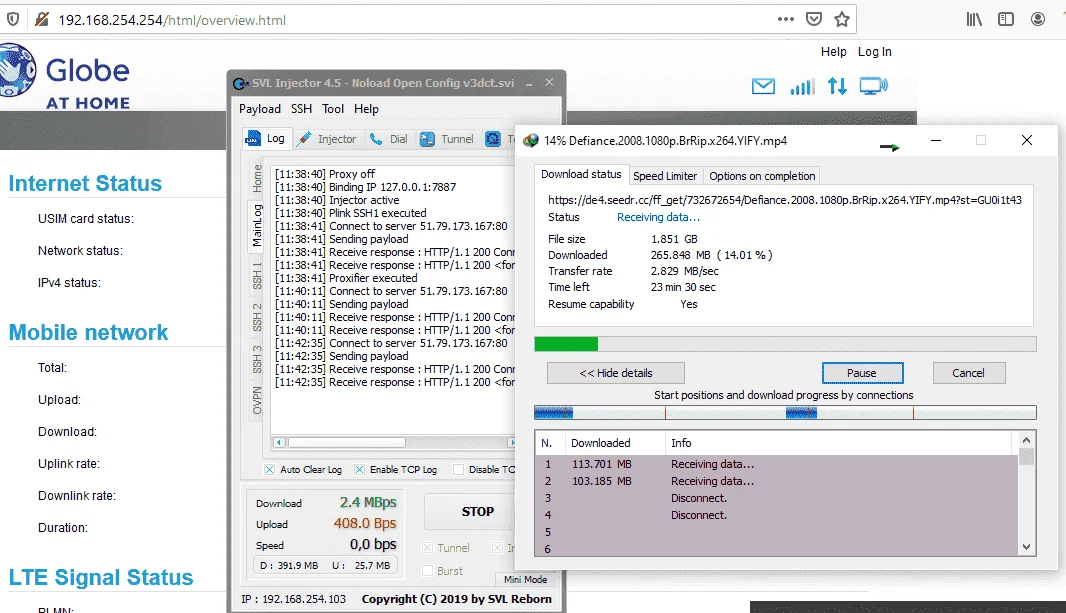Click the up-down data traffic arrows icon
The height and width of the screenshot is (613, 1066).
point(837,86)
